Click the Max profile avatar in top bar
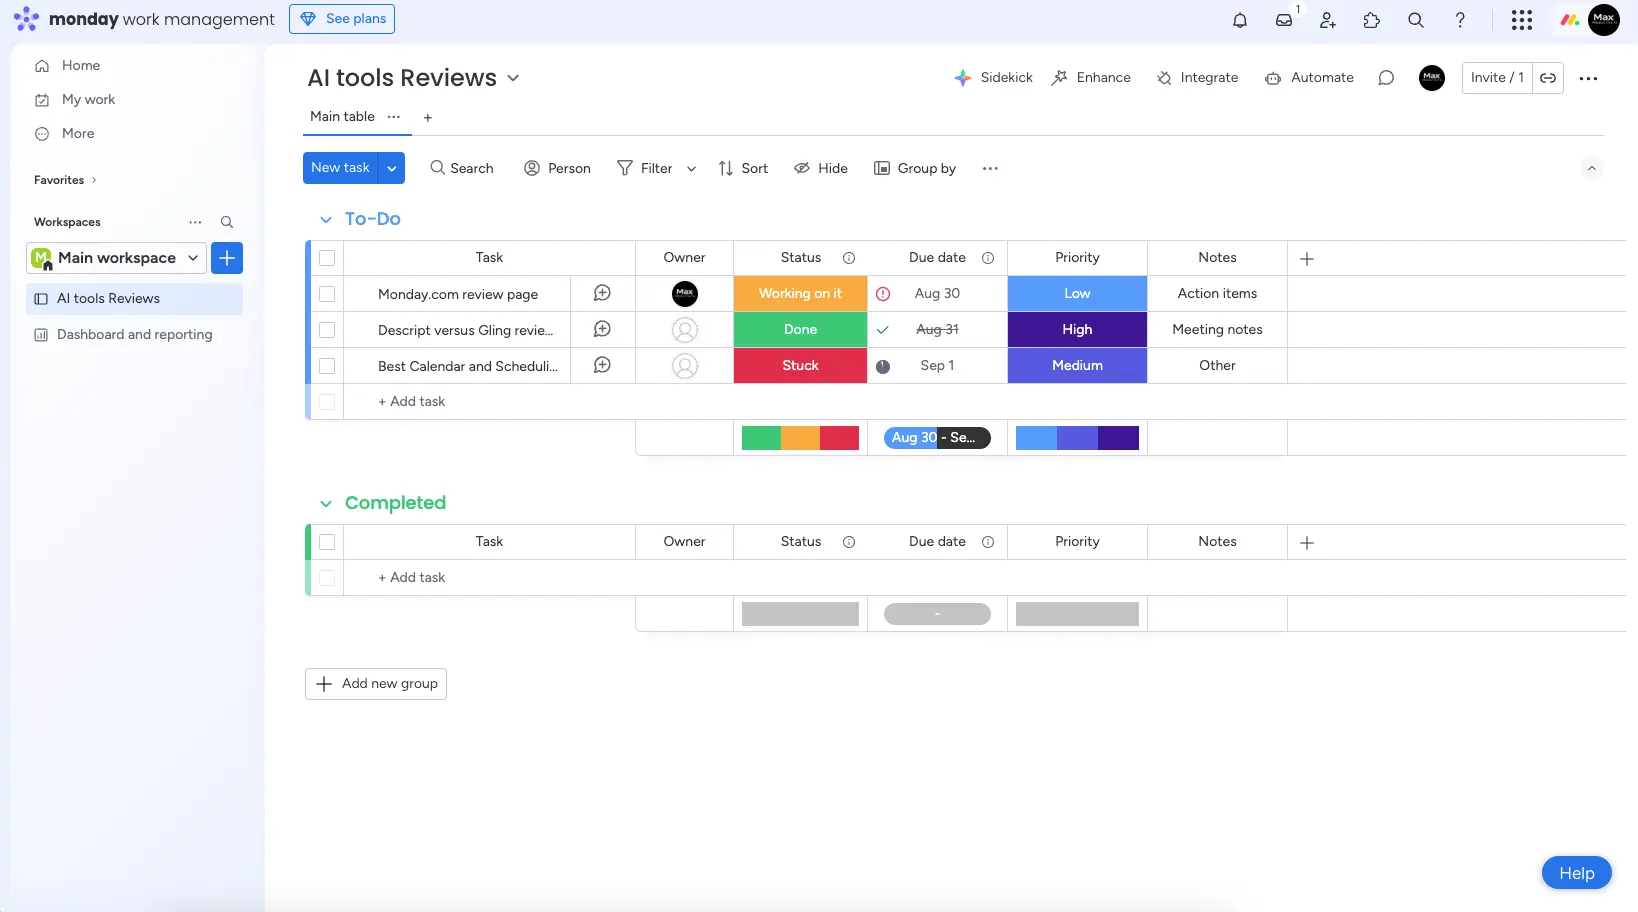 1604,19
